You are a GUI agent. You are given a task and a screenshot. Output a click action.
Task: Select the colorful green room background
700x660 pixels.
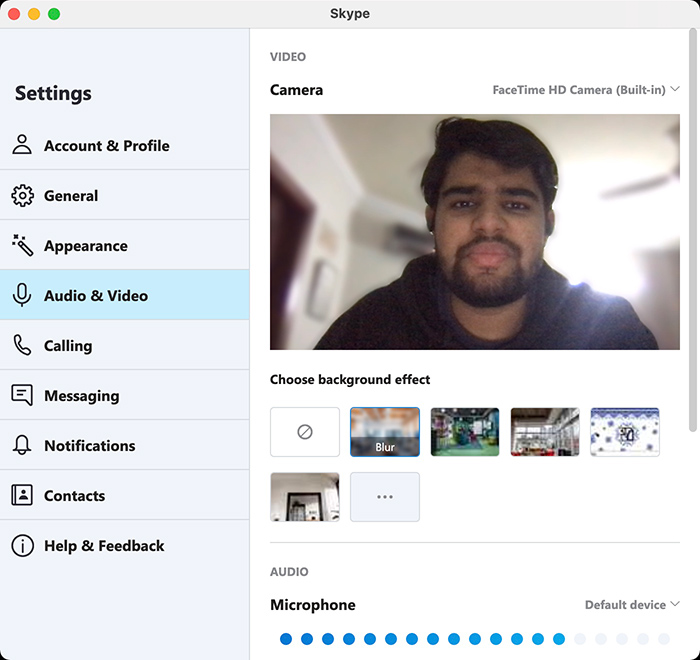[x=465, y=432]
